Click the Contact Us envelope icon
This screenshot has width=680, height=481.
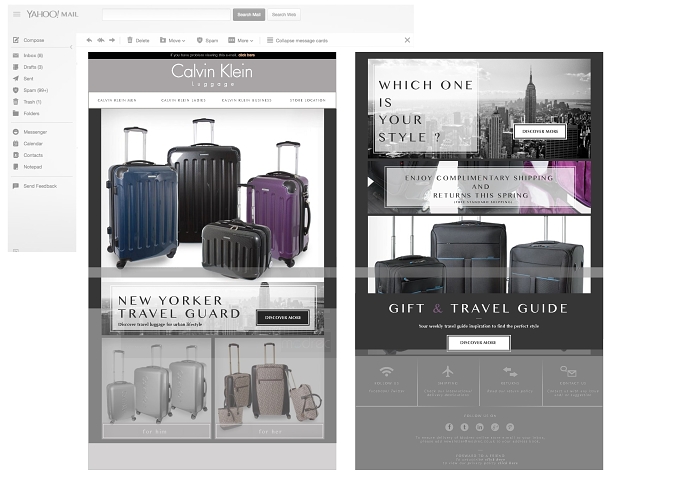568,372
